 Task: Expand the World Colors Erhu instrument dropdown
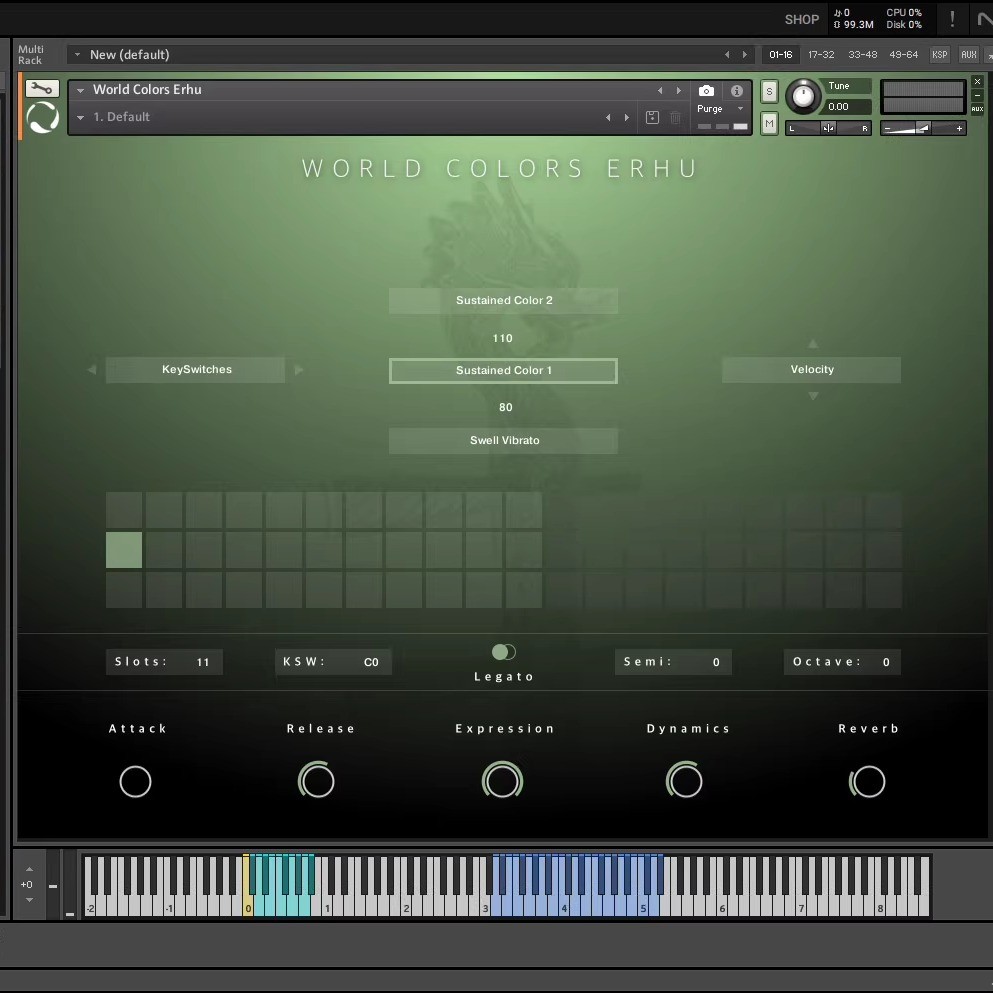pos(81,90)
